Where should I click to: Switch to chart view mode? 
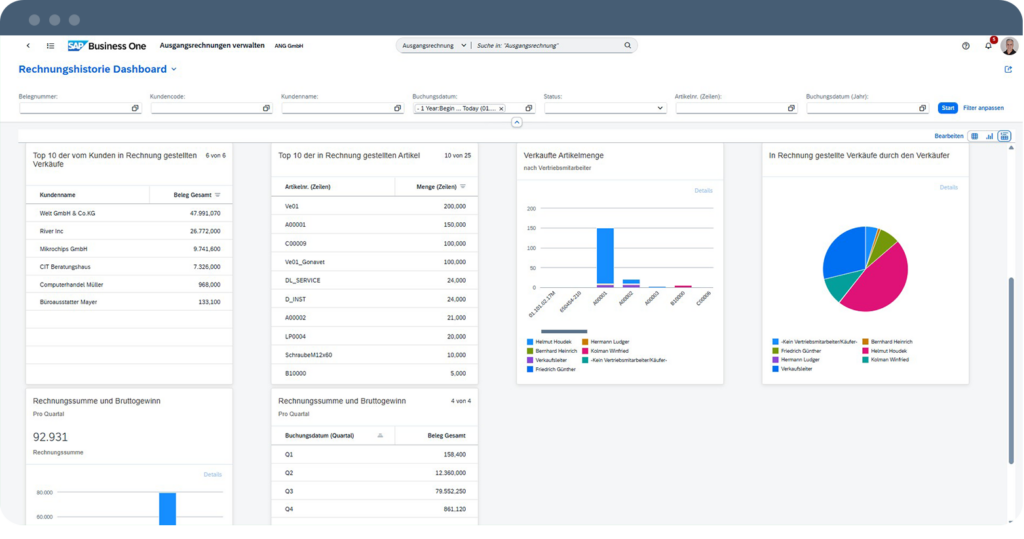[989, 136]
